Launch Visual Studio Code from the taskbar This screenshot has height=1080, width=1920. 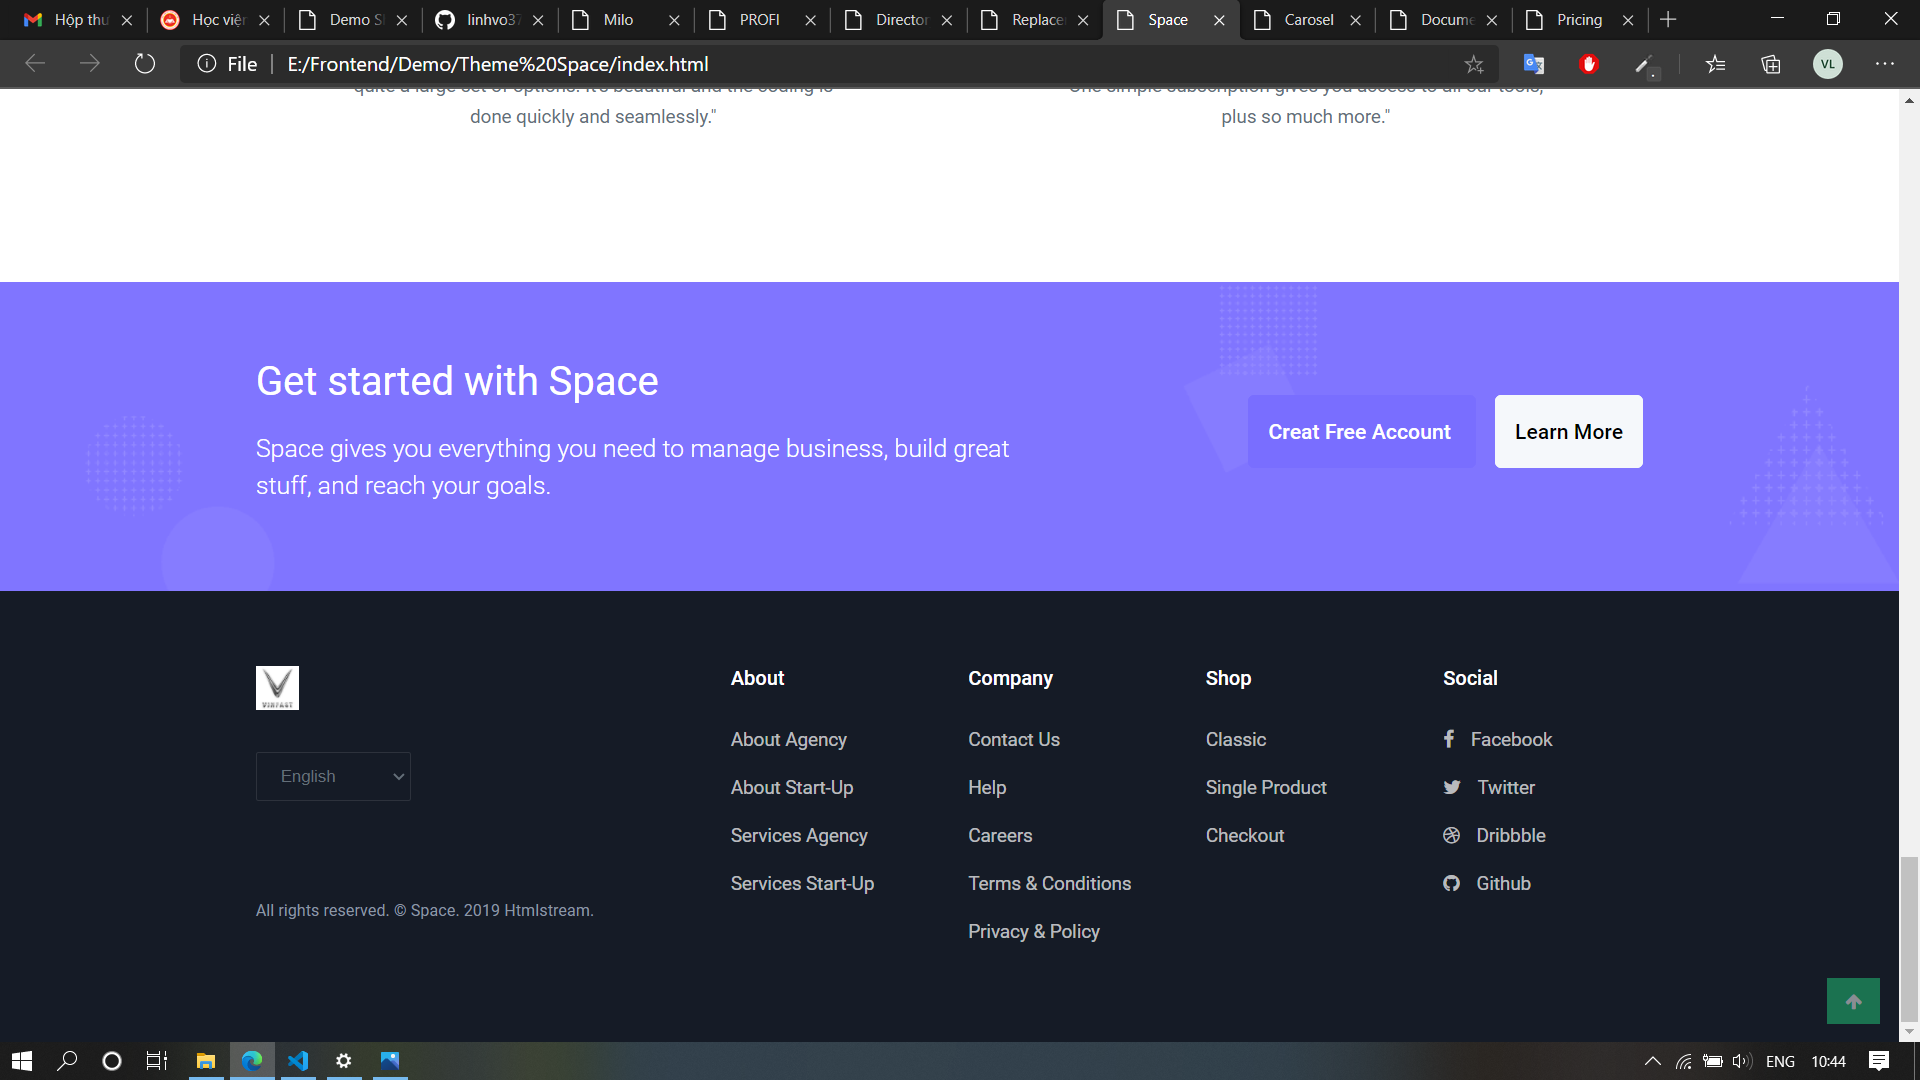pos(298,1061)
